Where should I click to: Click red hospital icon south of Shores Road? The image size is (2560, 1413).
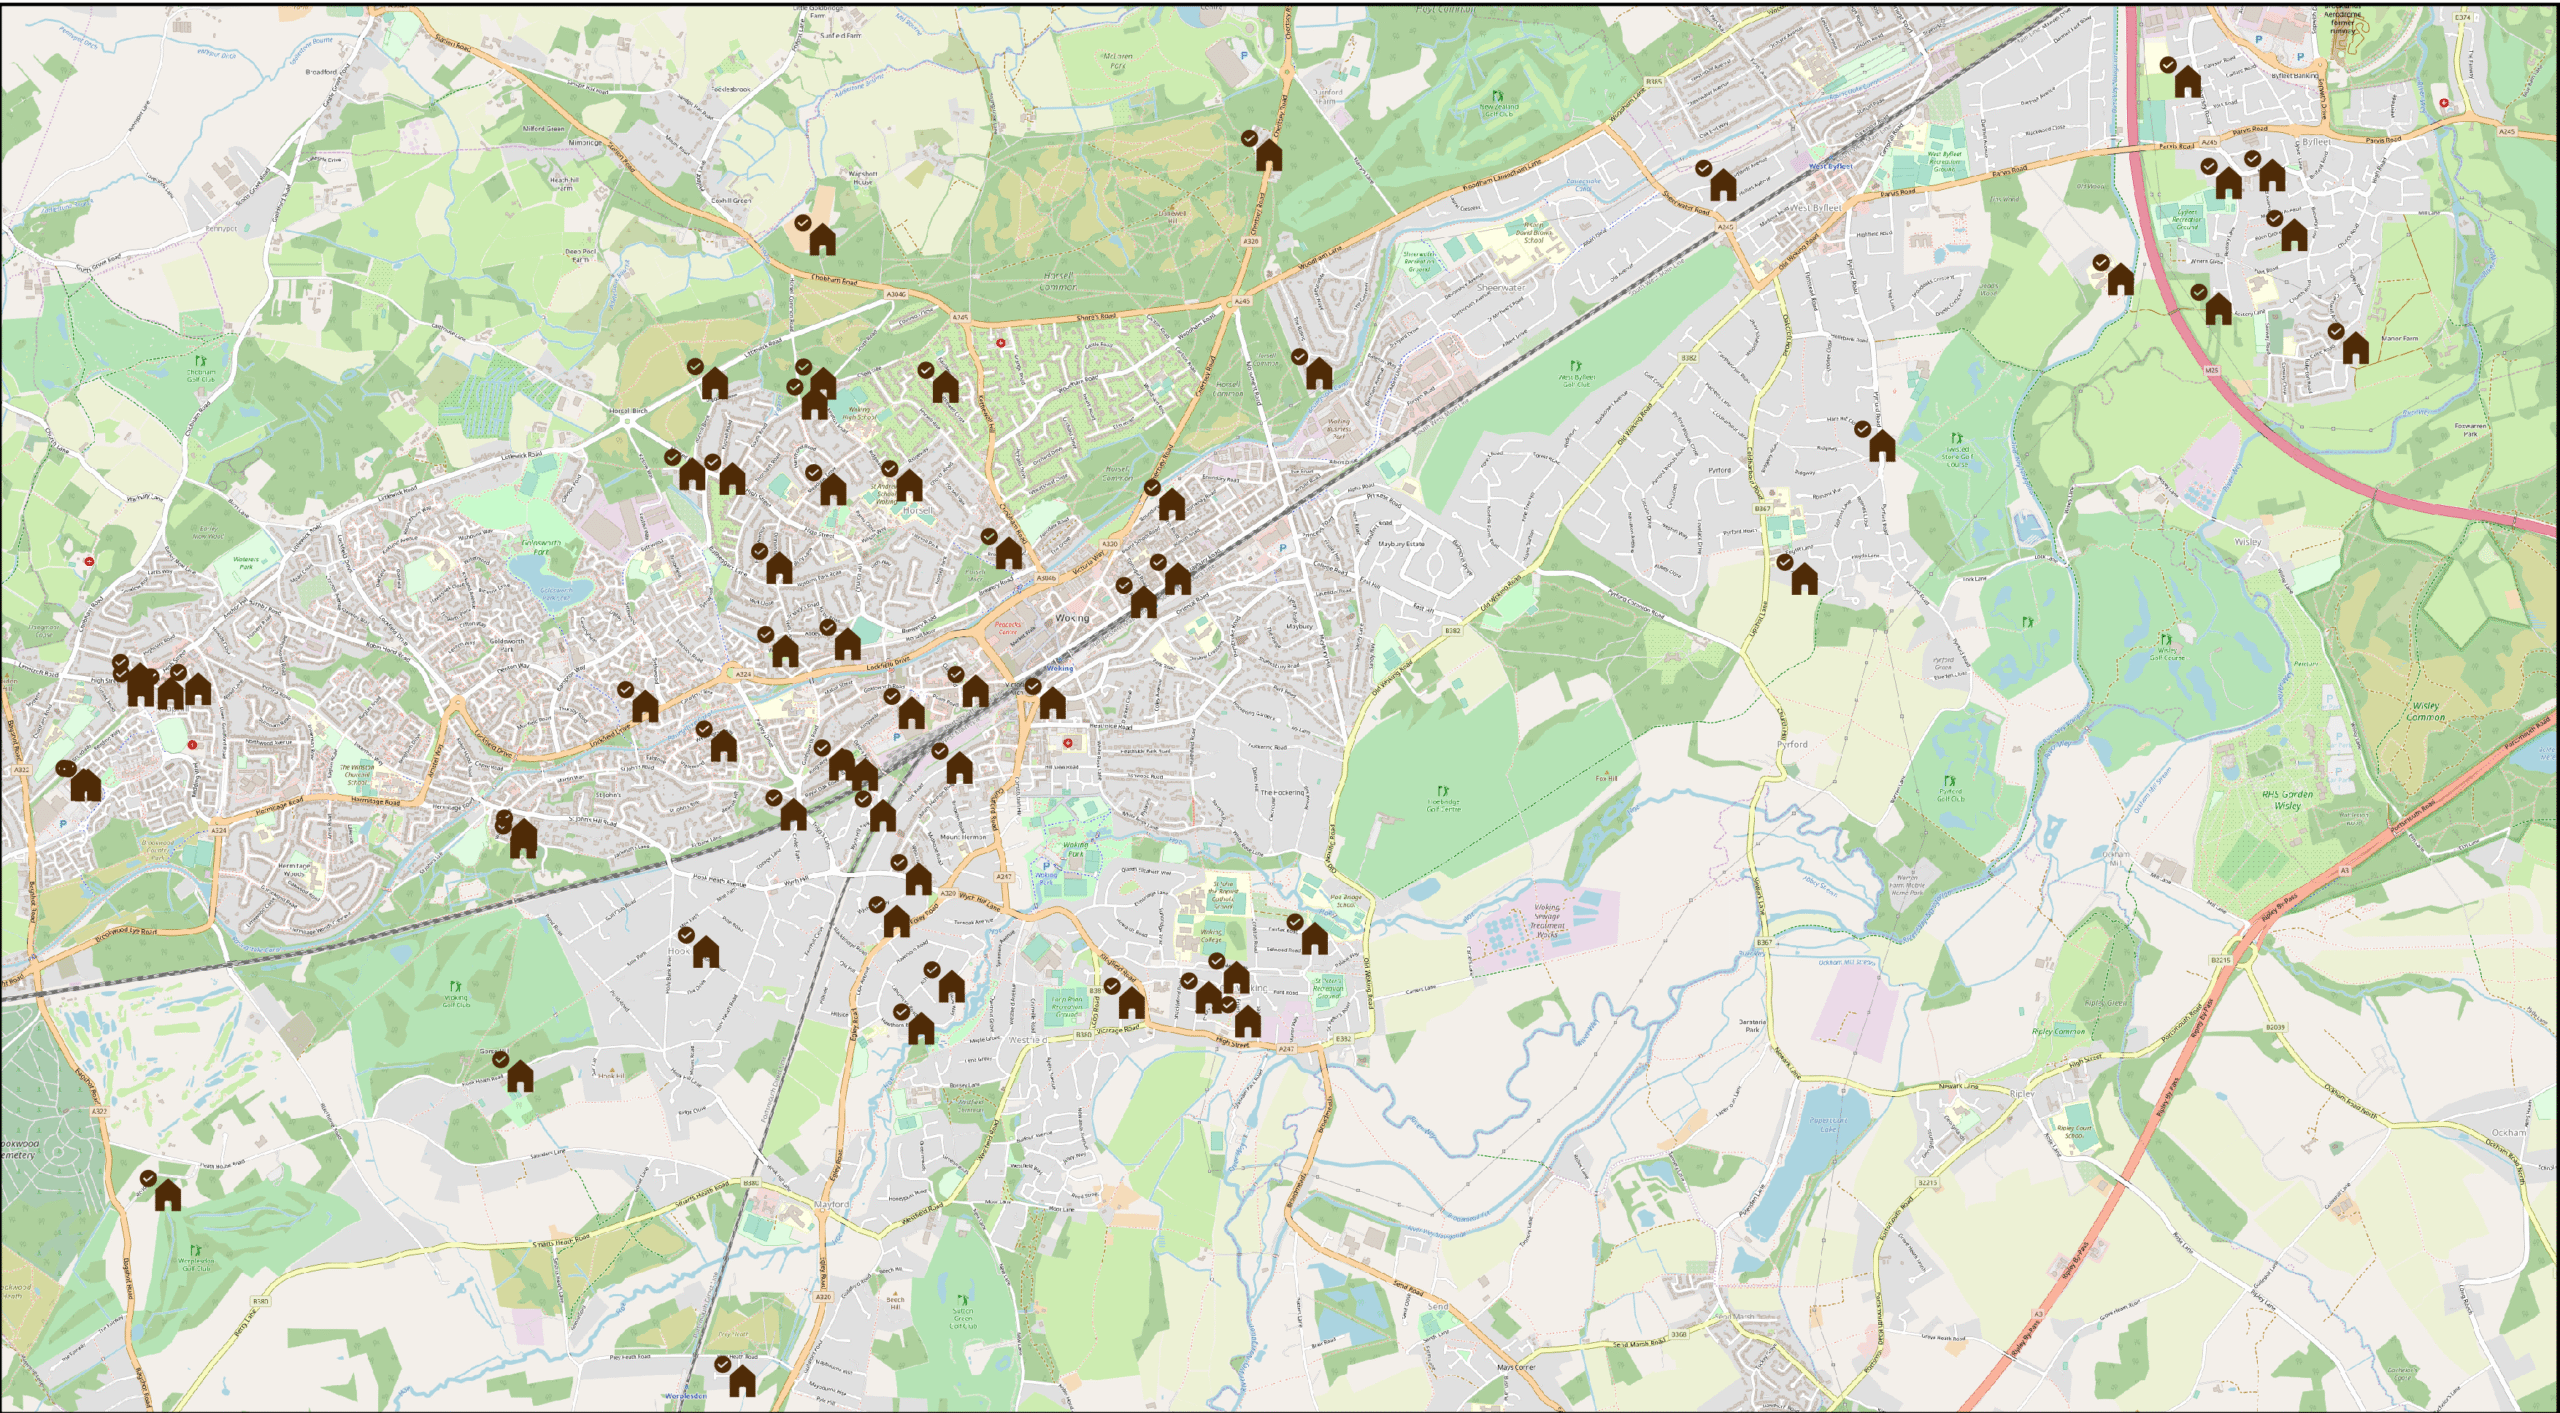[1000, 343]
